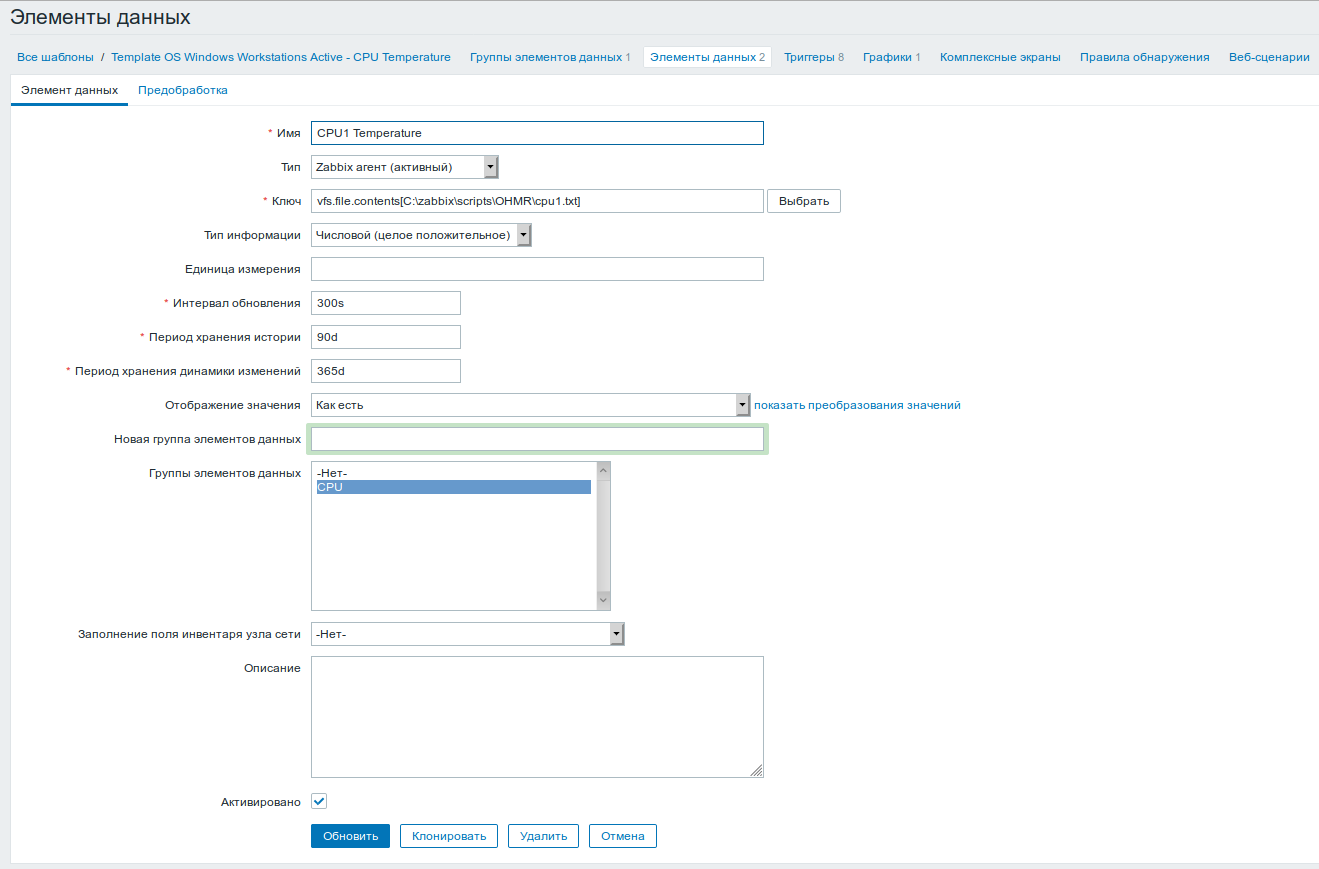The height and width of the screenshot is (869, 1319).
Task: Toggle the Активировано checkbox
Action: point(319,801)
